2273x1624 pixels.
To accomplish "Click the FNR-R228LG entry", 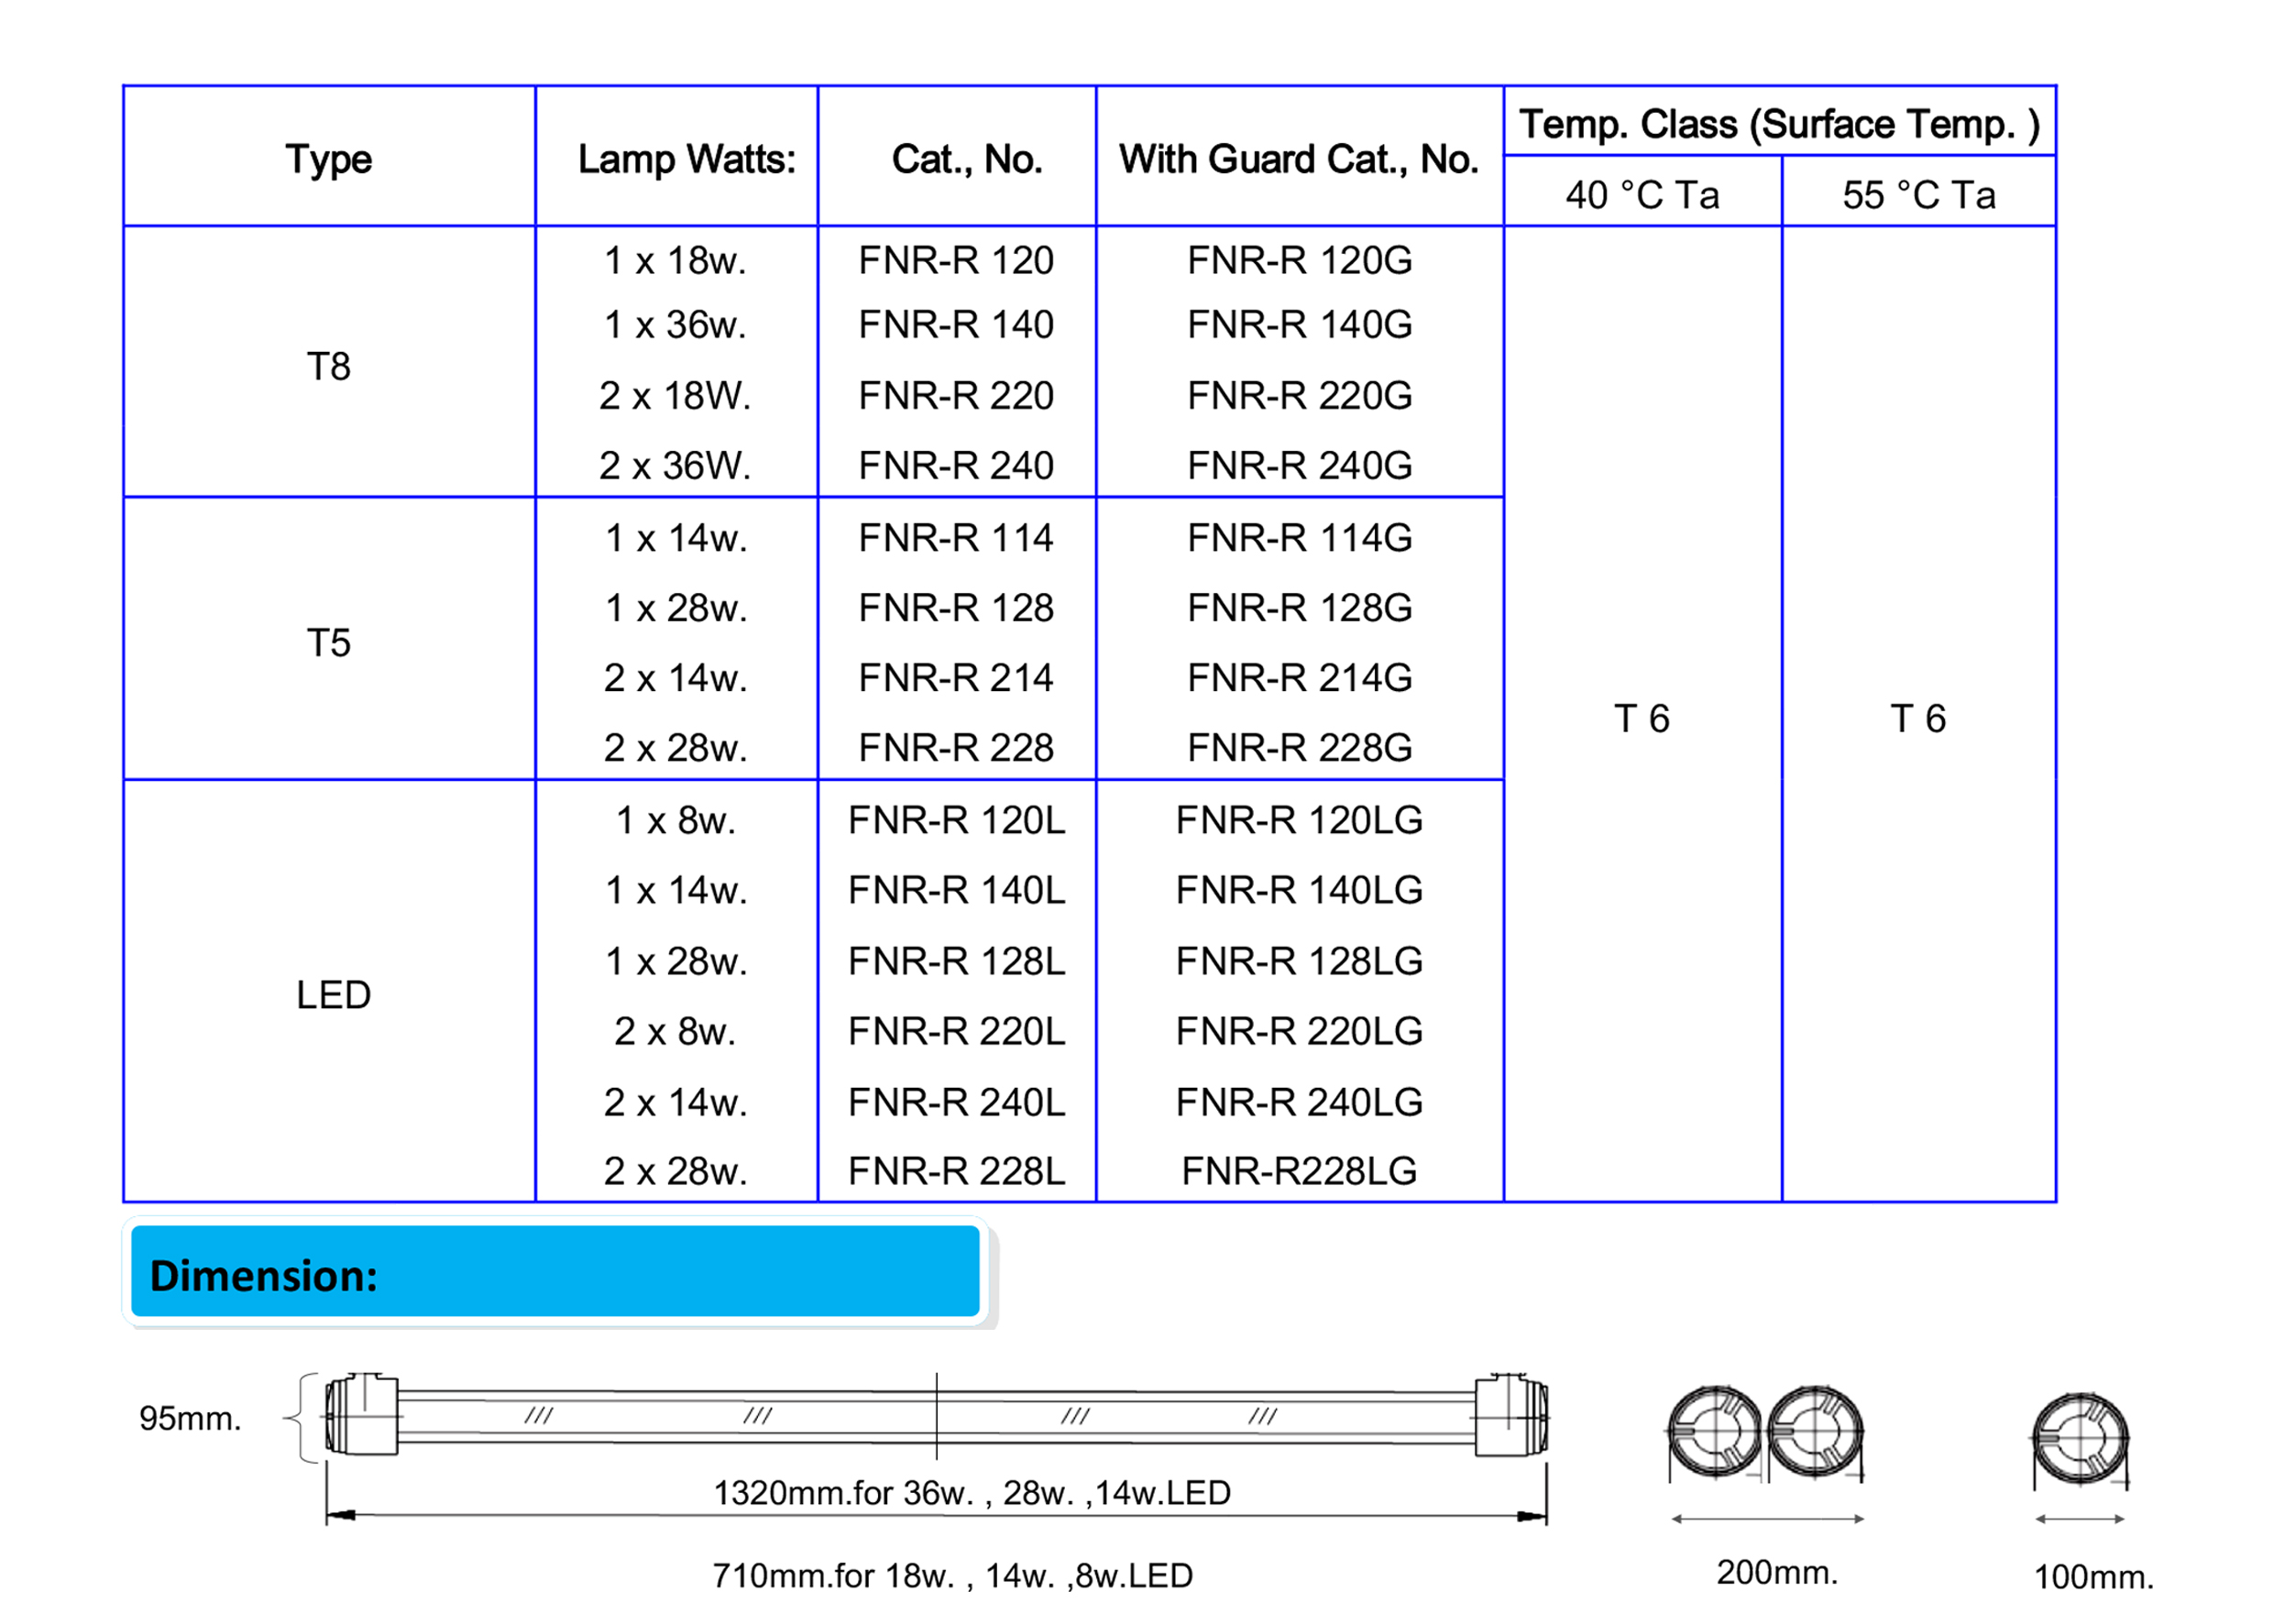I will coord(1298,1170).
